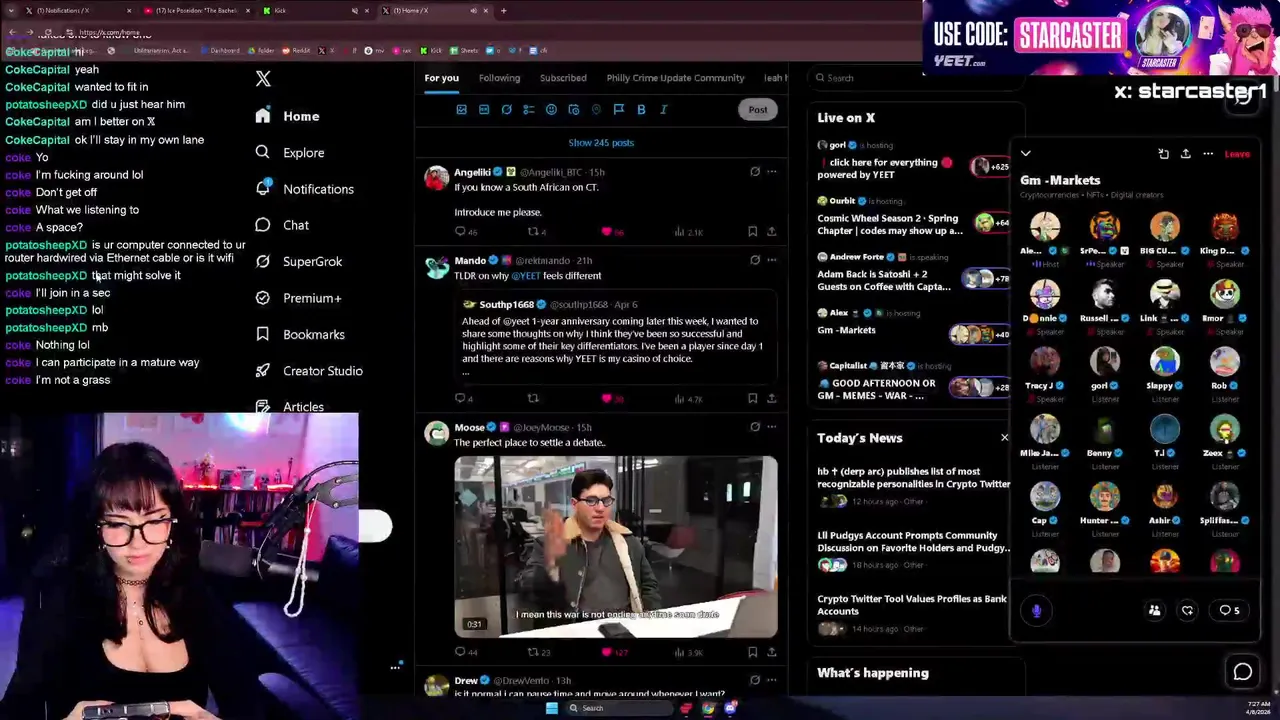The width and height of the screenshot is (1280, 720).
Task: Add a GIF in the post composer
Action: pyautogui.click(x=484, y=110)
